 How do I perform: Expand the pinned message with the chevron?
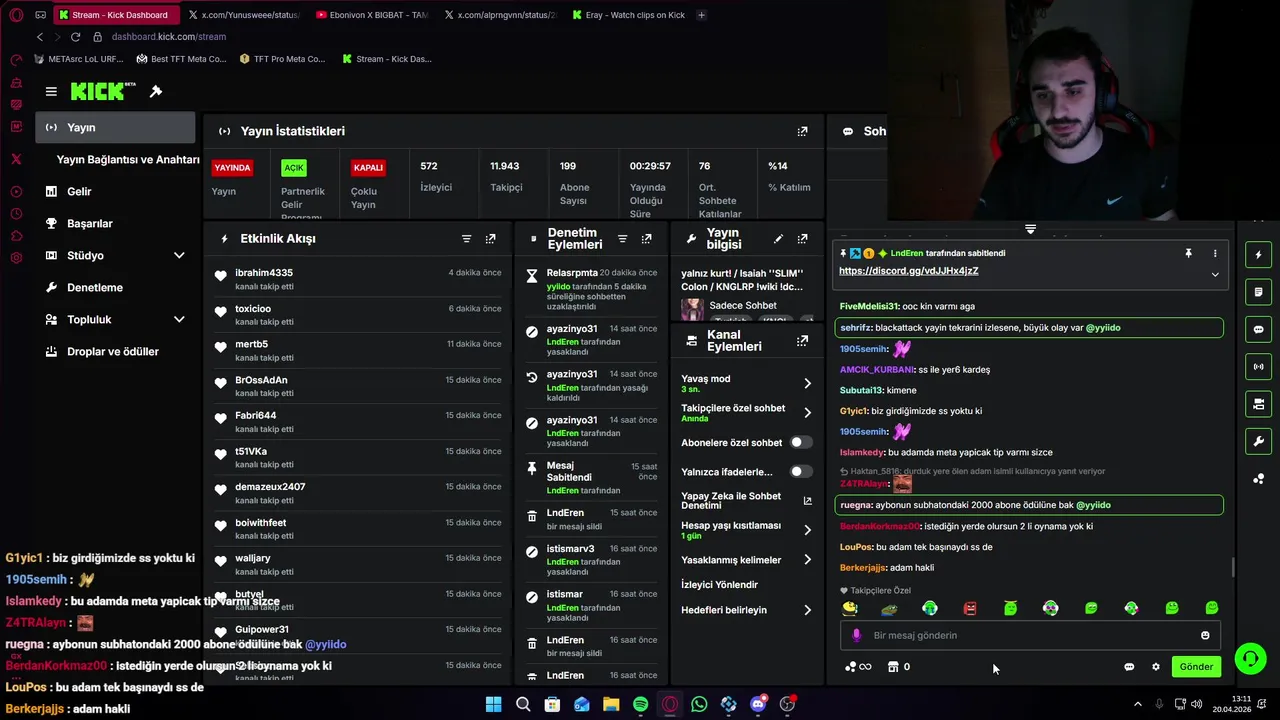tap(1215, 274)
